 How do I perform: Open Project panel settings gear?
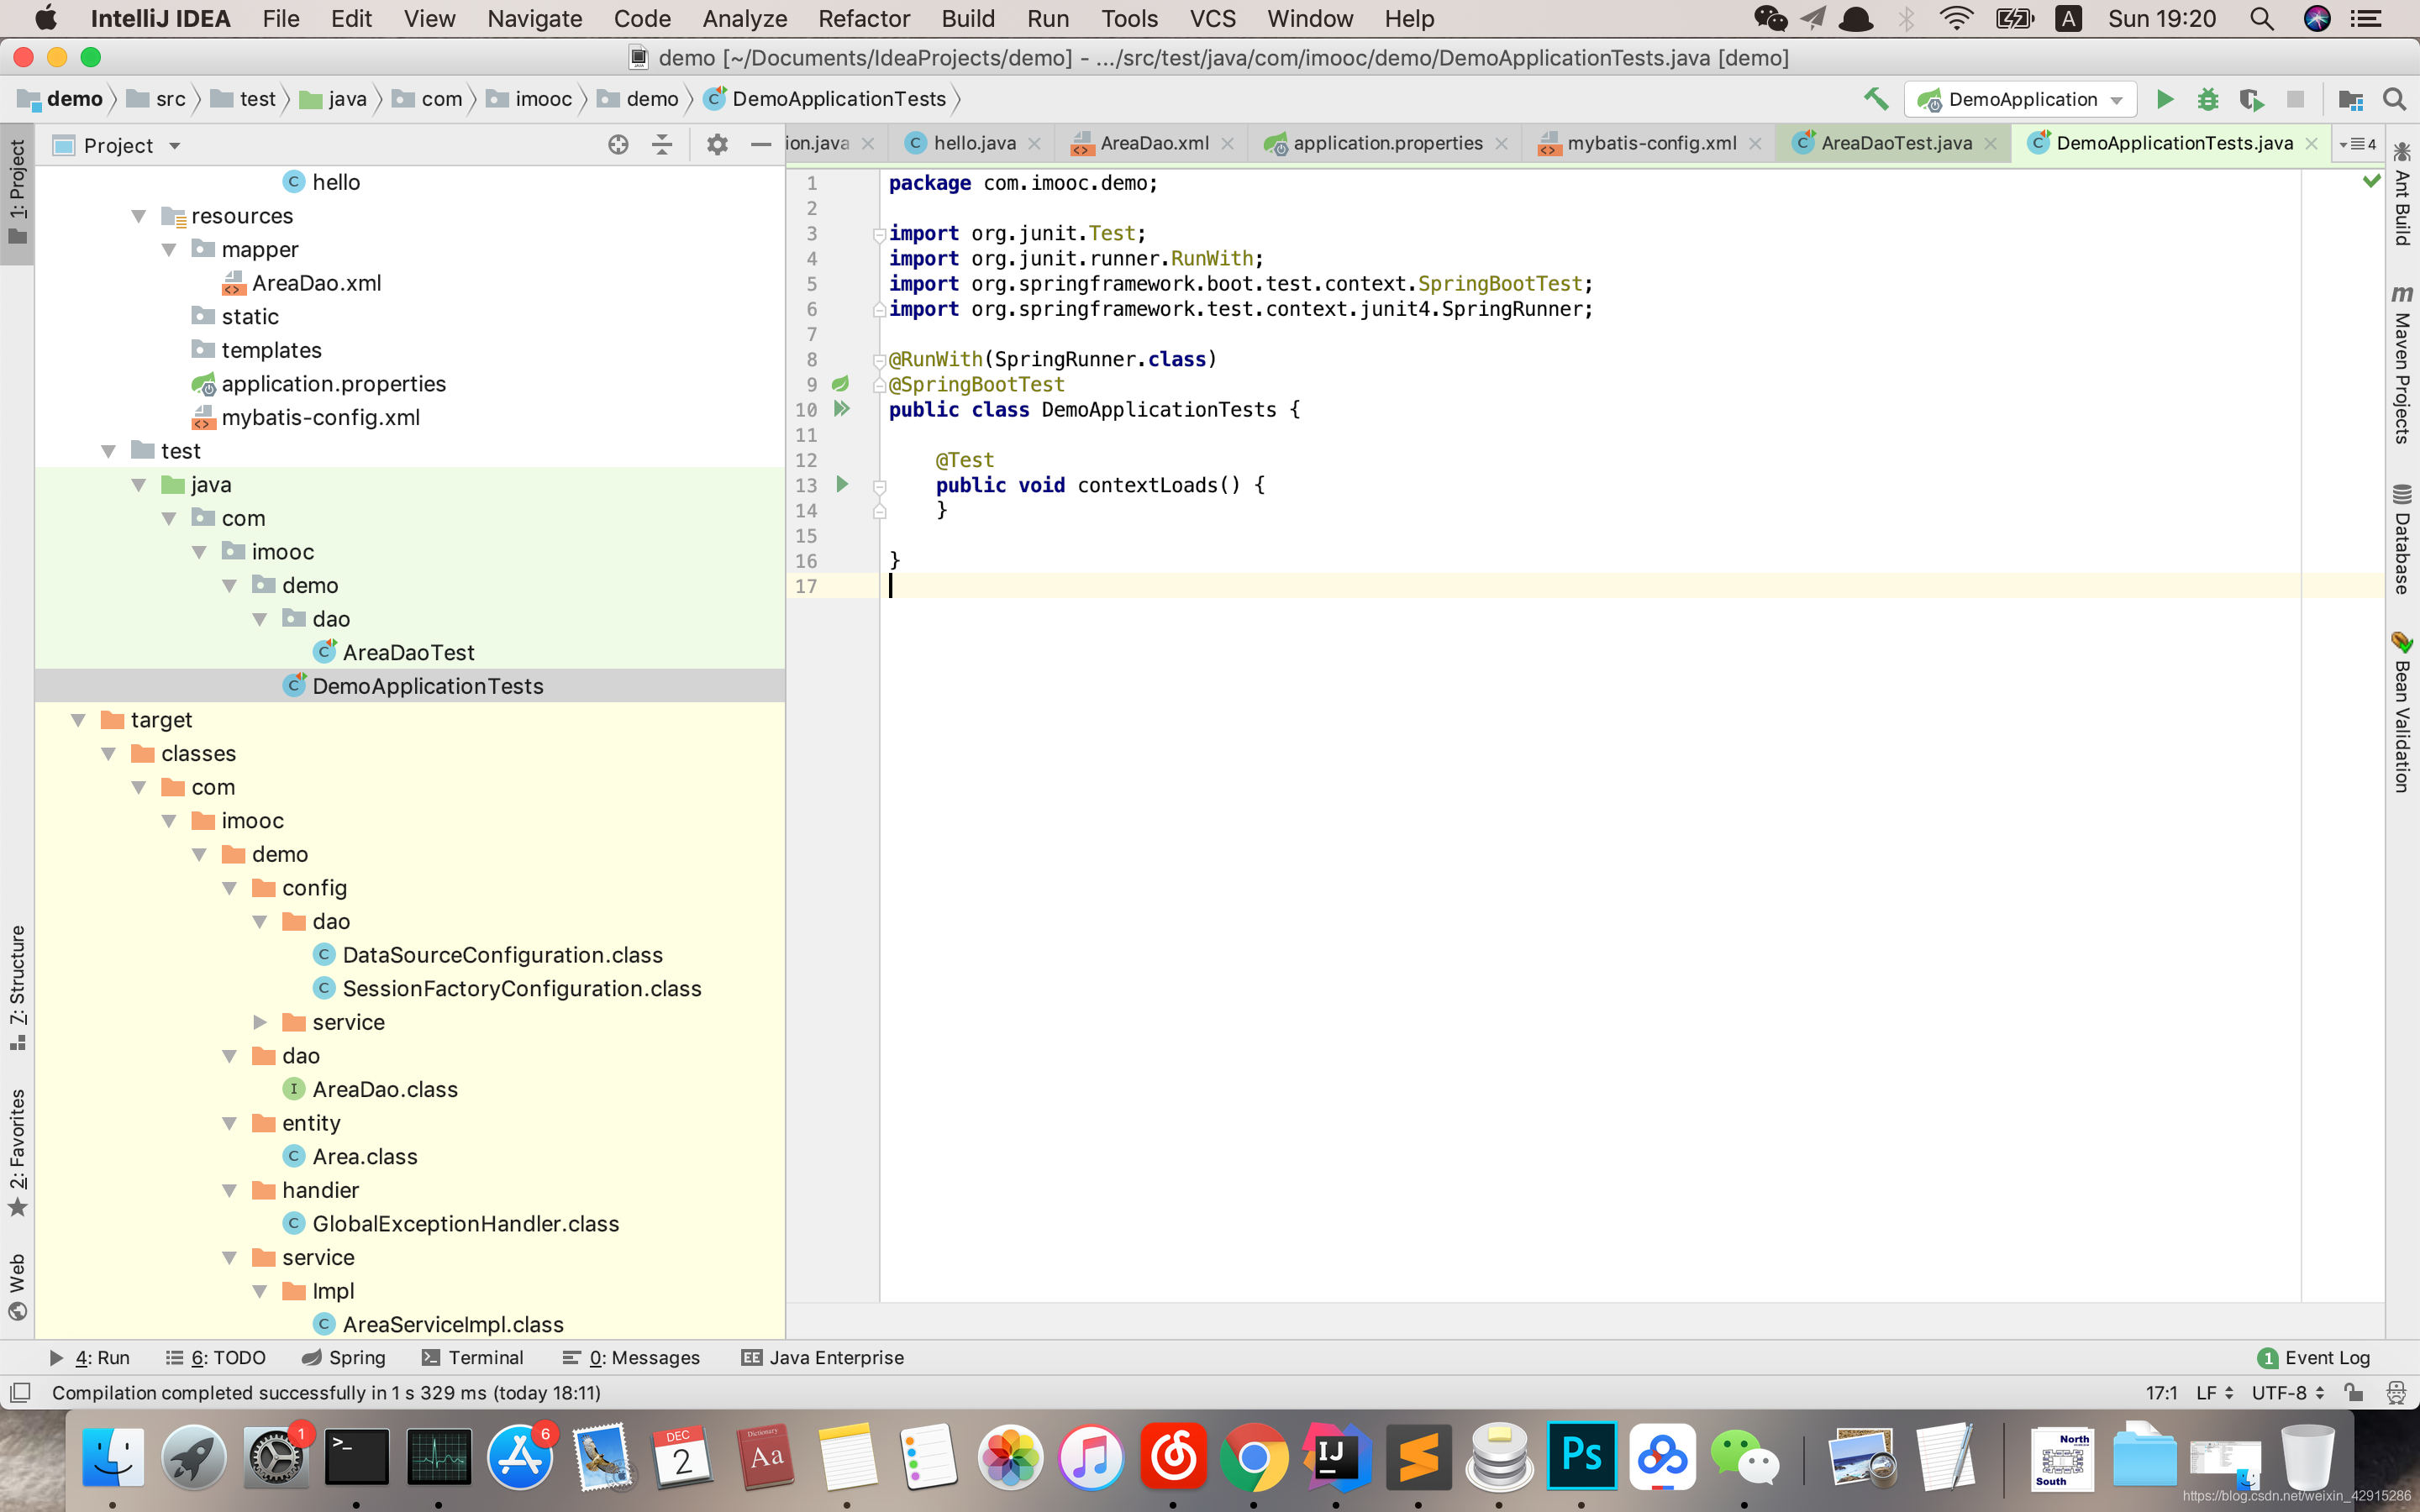(x=717, y=145)
